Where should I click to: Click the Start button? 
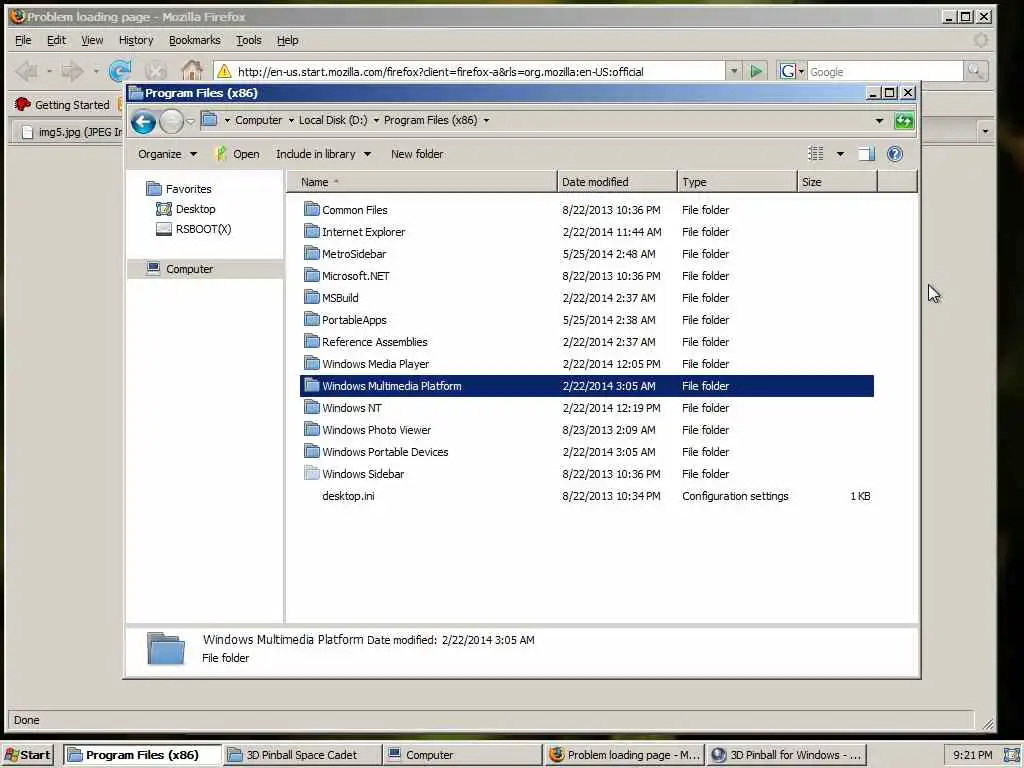click(x=28, y=755)
